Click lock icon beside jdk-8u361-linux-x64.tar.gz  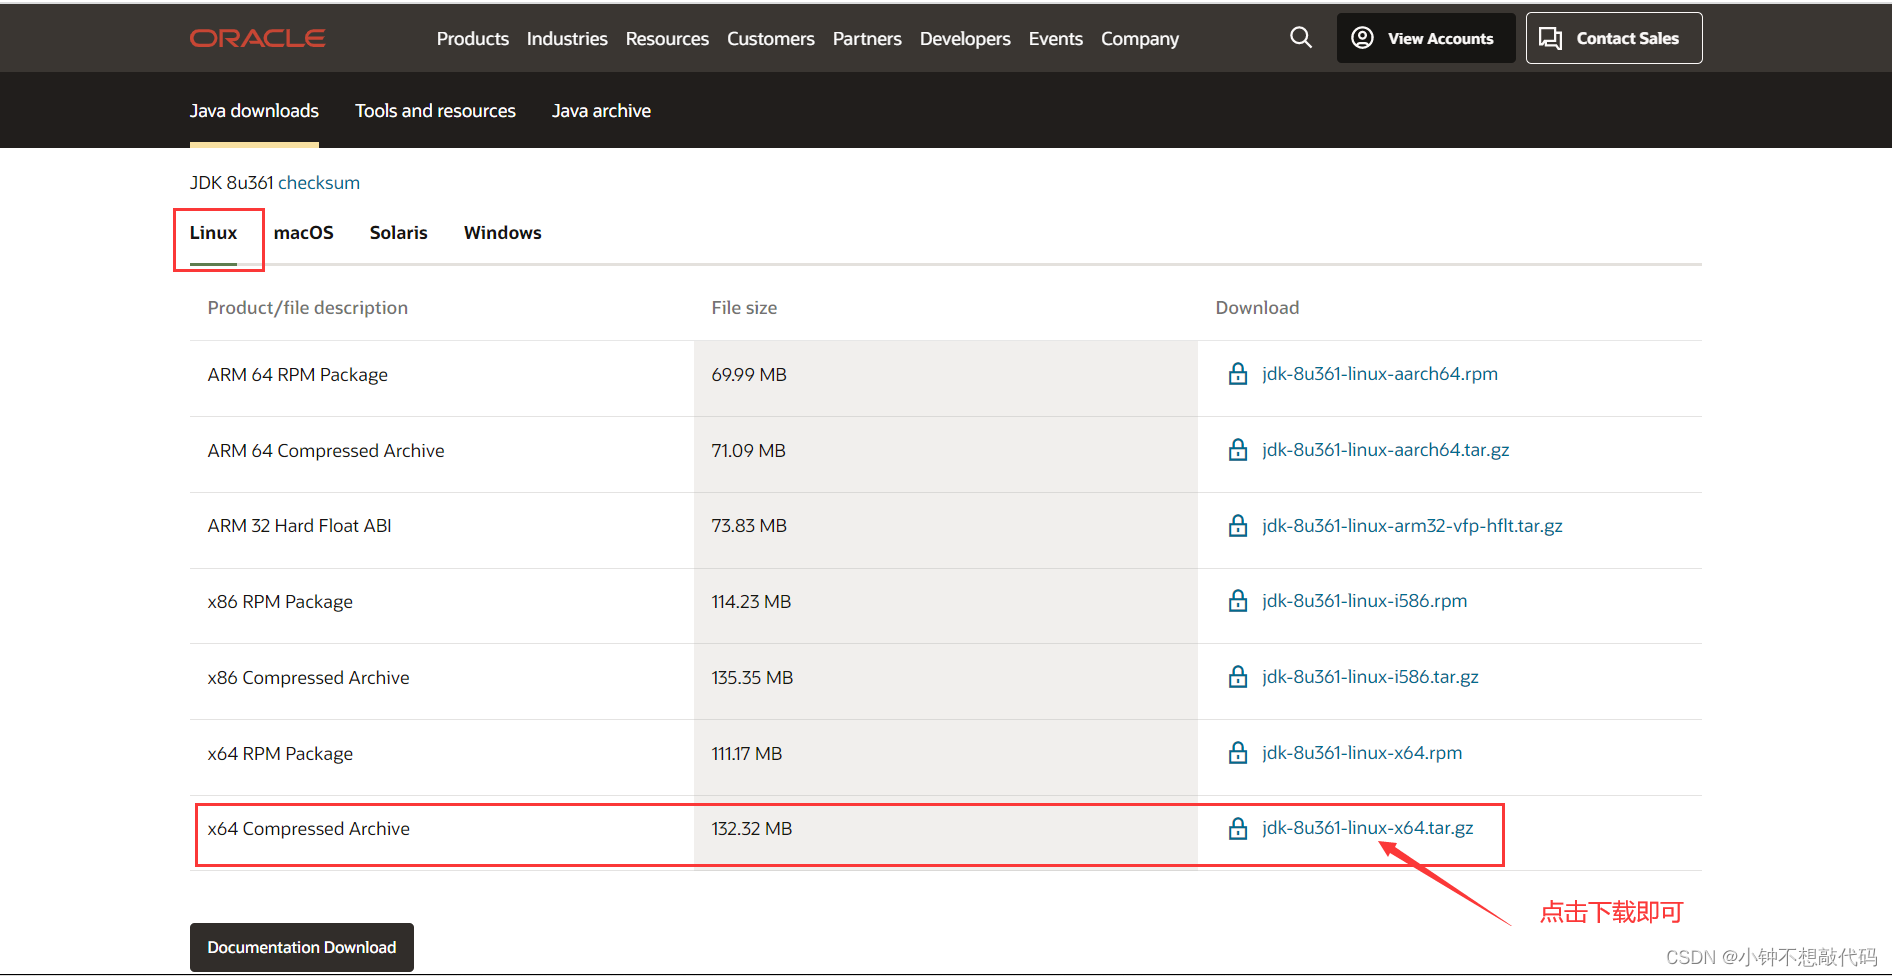1238,829
